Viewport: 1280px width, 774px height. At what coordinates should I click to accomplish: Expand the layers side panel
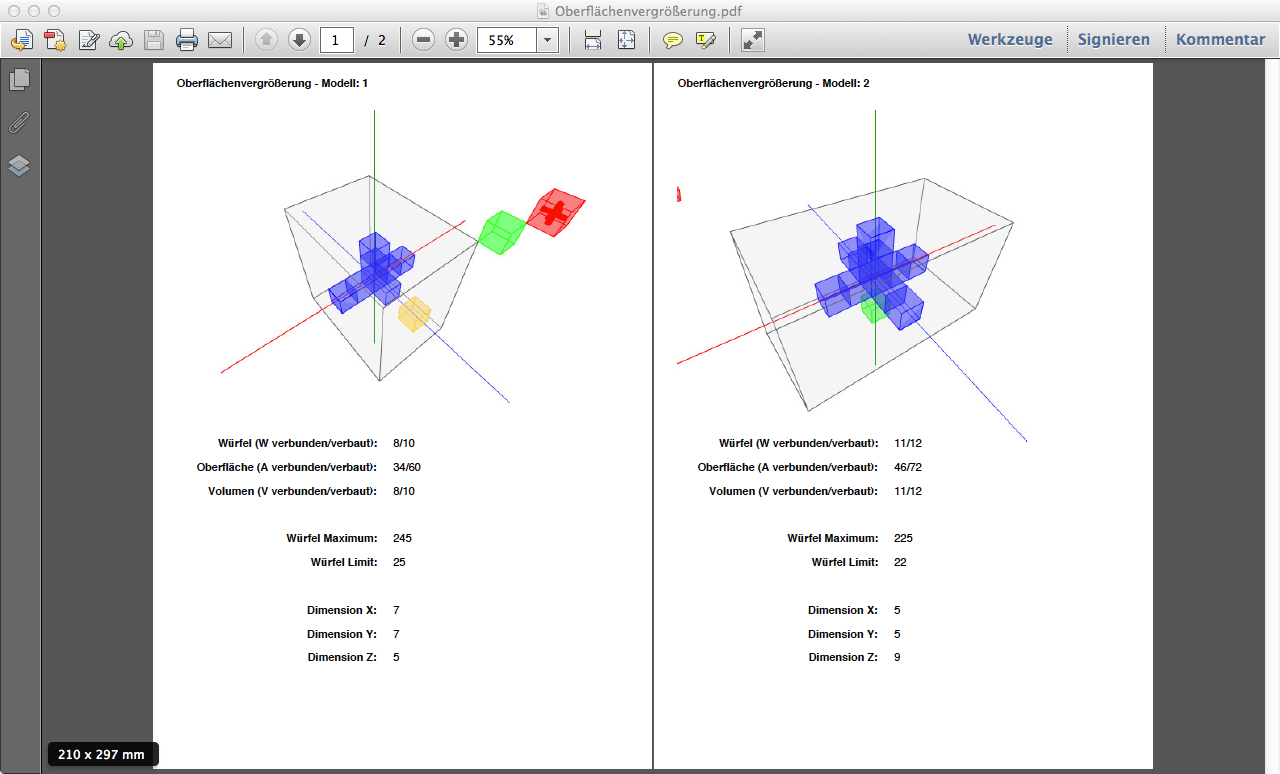coord(19,165)
